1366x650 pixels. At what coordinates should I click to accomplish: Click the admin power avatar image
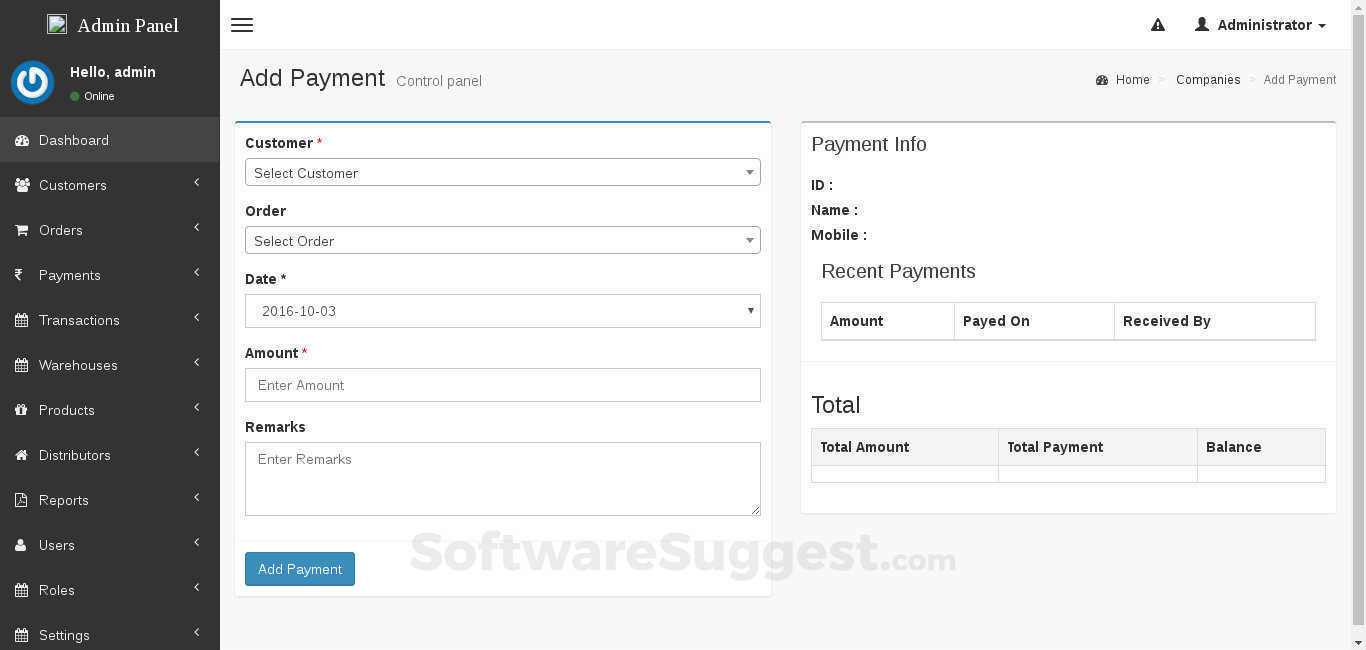(x=32, y=83)
